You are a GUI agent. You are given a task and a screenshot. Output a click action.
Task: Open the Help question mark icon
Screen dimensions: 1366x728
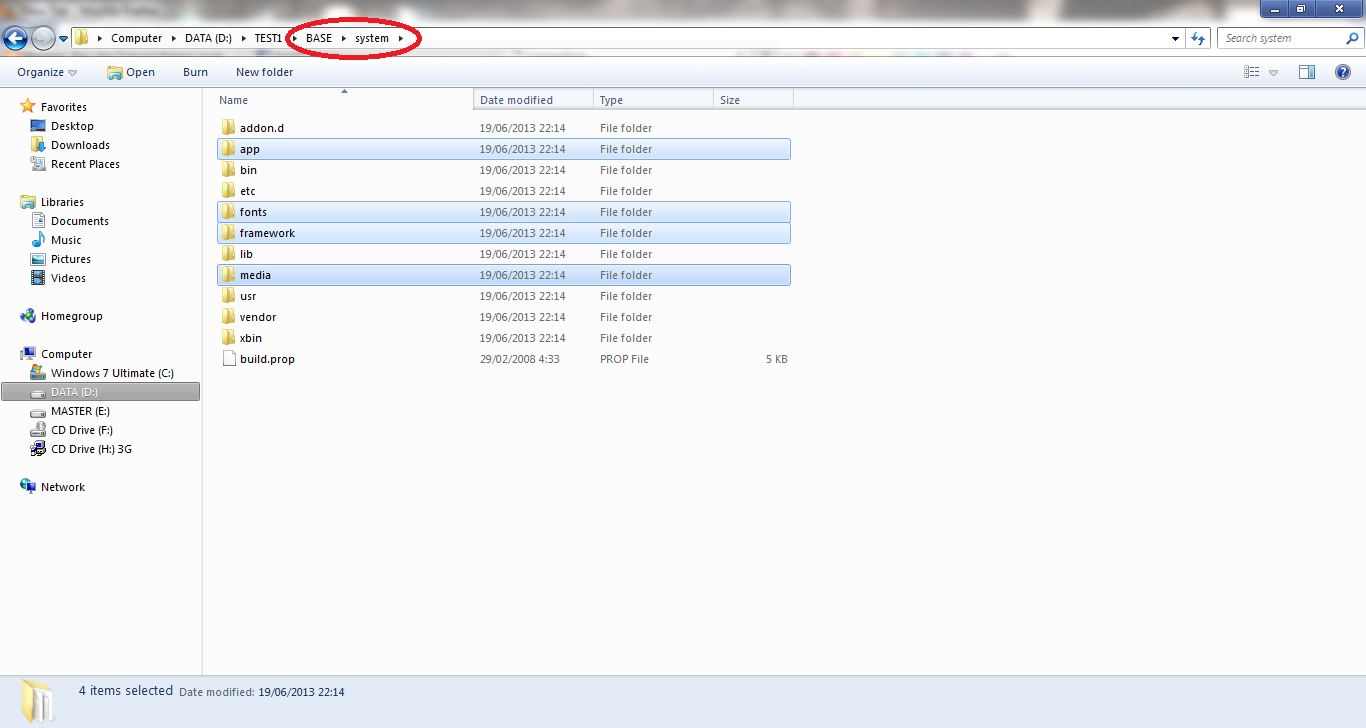point(1343,72)
